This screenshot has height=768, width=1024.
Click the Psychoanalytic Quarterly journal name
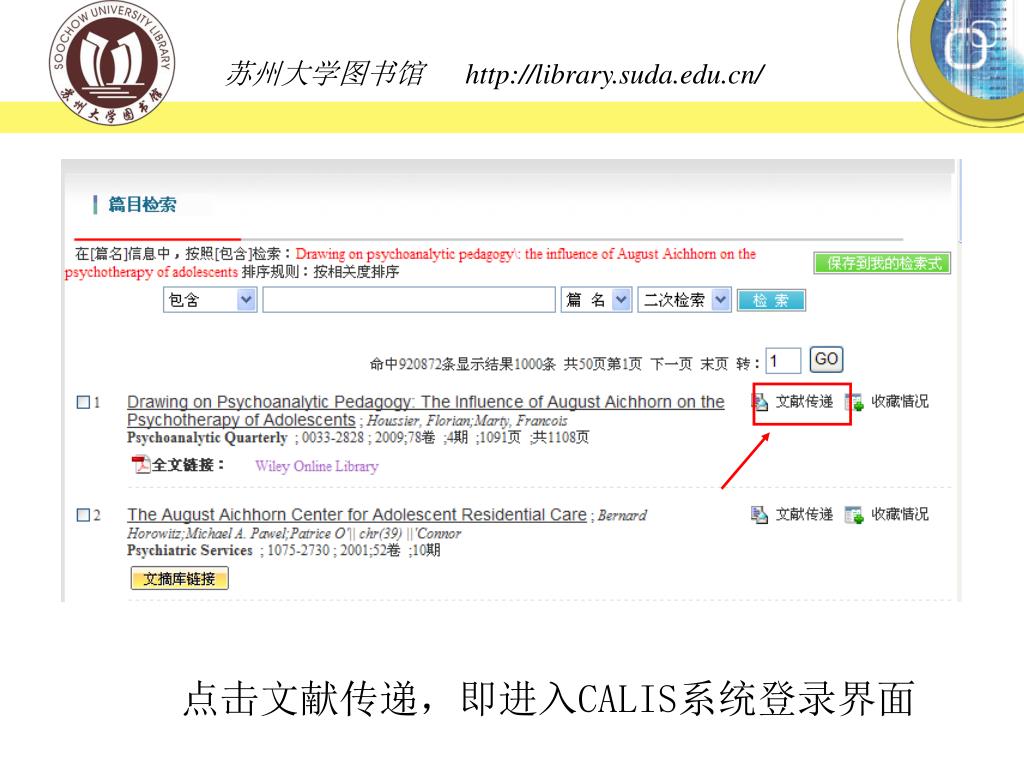207,438
